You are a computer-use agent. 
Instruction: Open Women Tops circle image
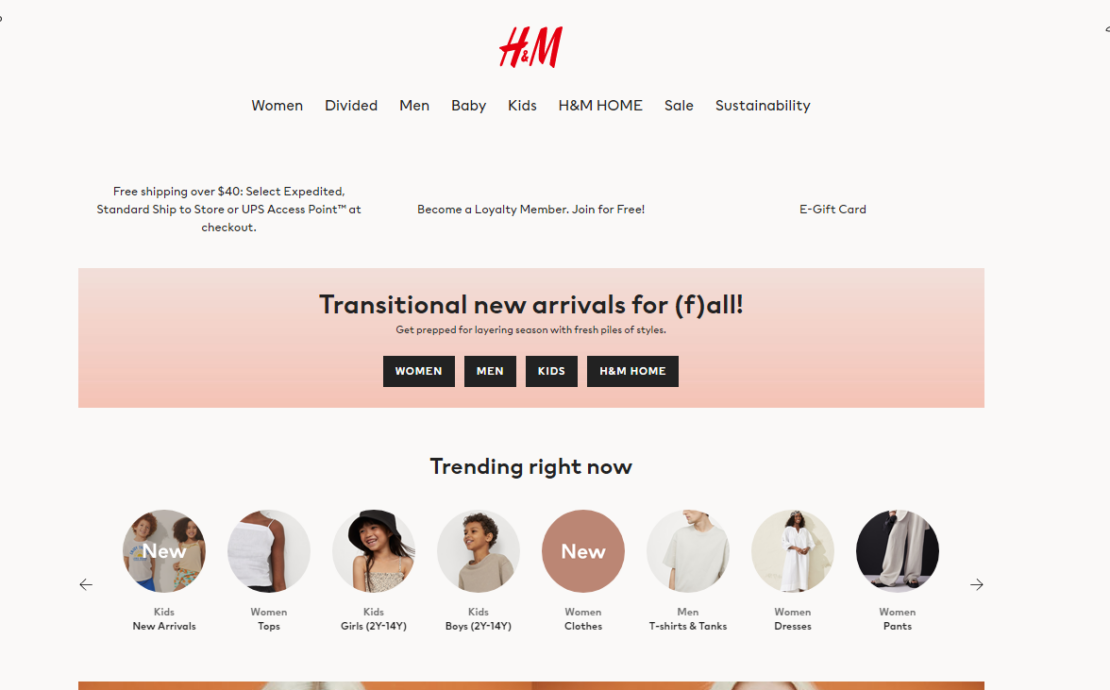click(269, 551)
